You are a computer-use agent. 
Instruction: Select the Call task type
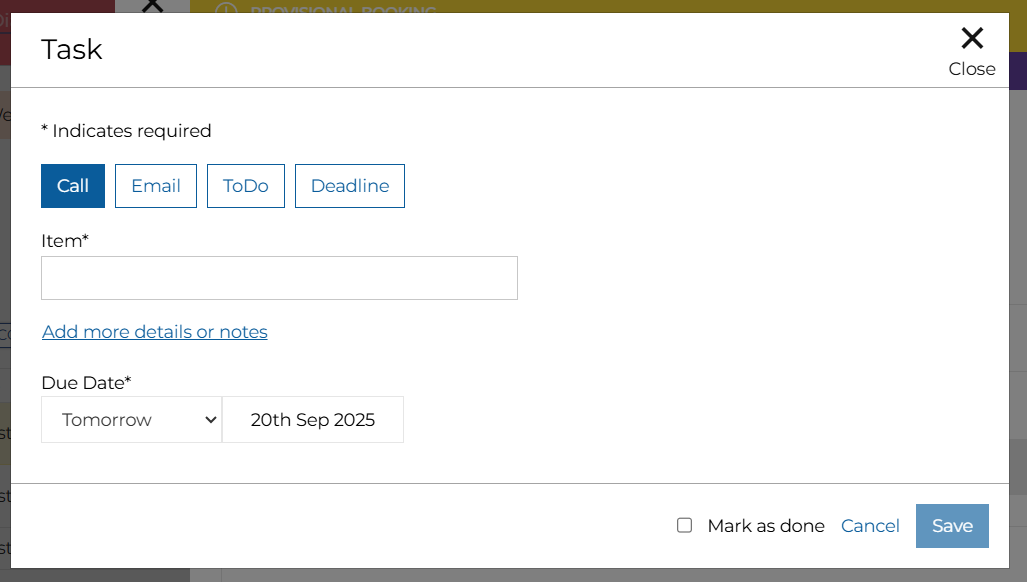click(73, 186)
